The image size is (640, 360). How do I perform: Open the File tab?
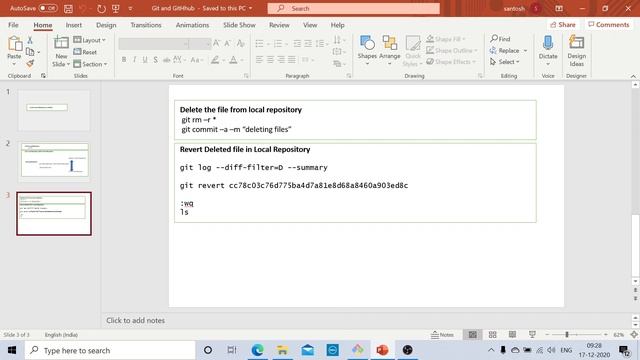13,25
